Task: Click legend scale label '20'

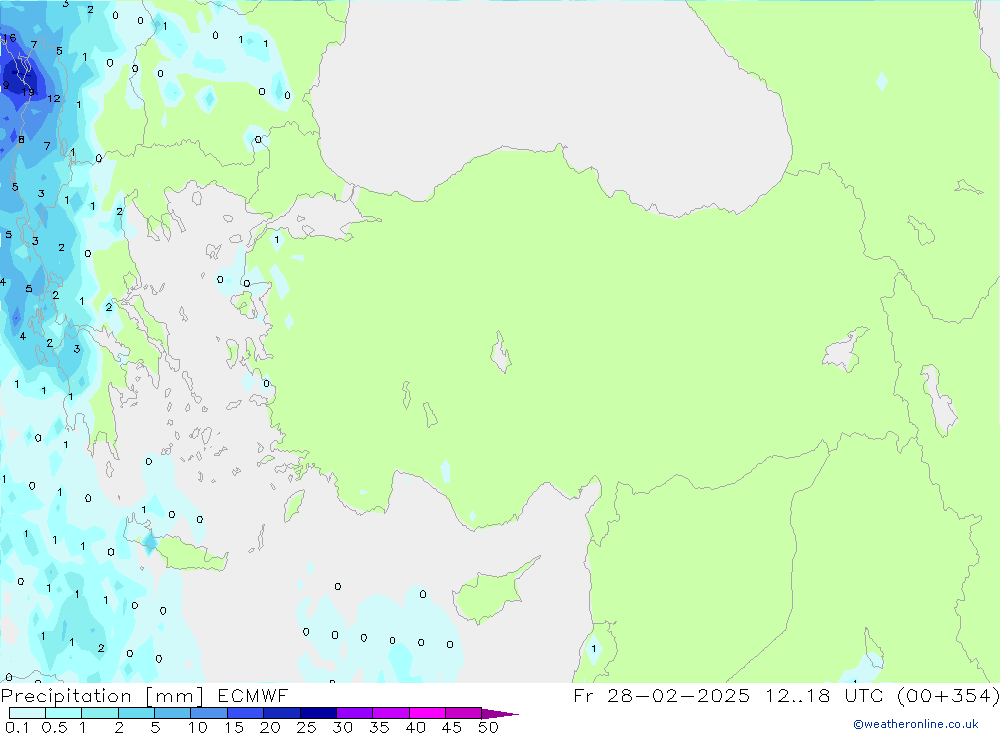Action: [270, 727]
